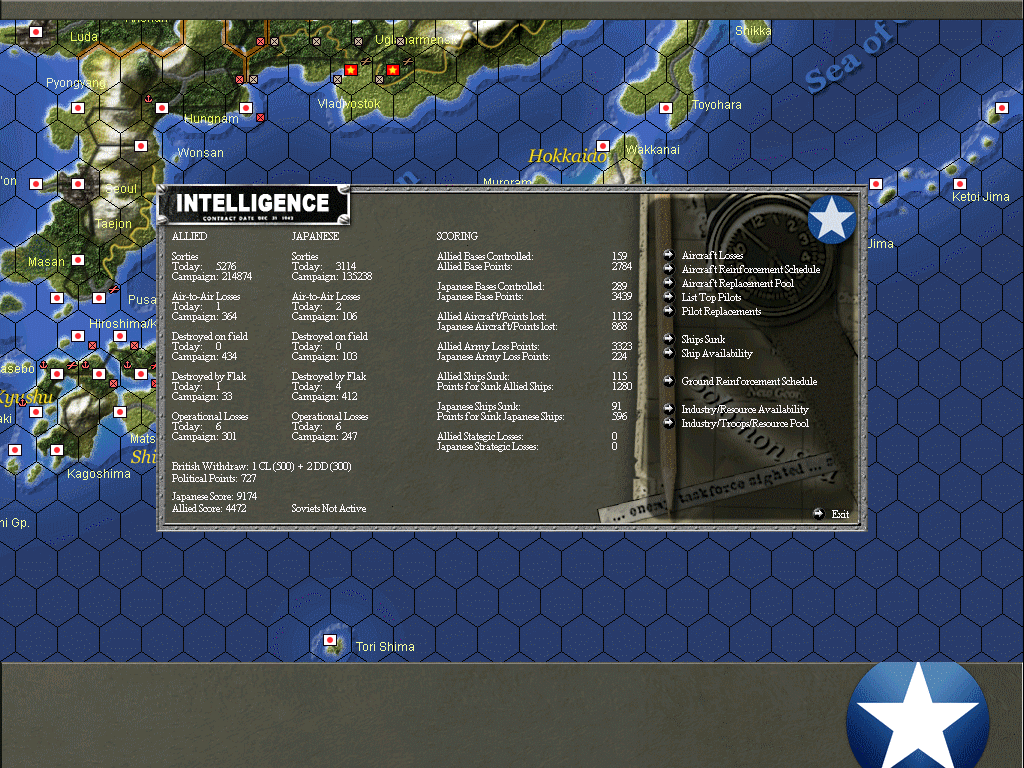This screenshot has height=768, width=1024.
Task: Open the Industry/Troops/Resource Pool
Action: 745,423
